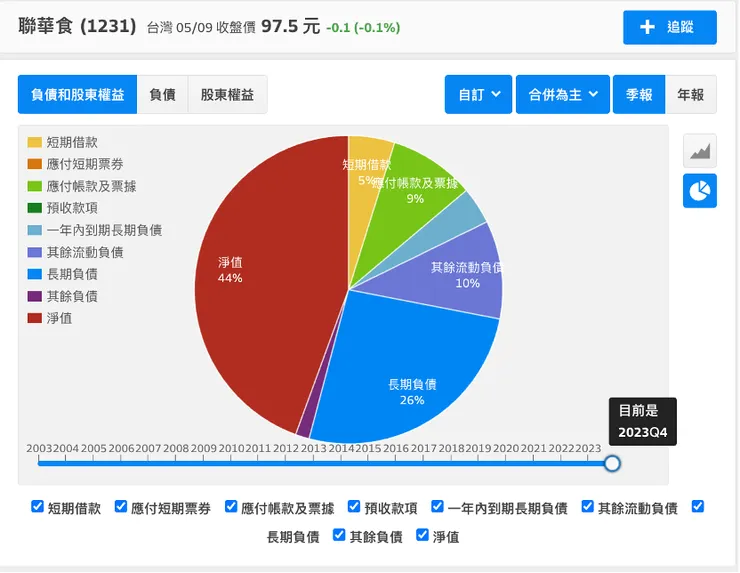The height and width of the screenshot is (573, 740).
Task: Toggle the 長期負債 checkbox
Action: pyautogui.click(x=698, y=506)
